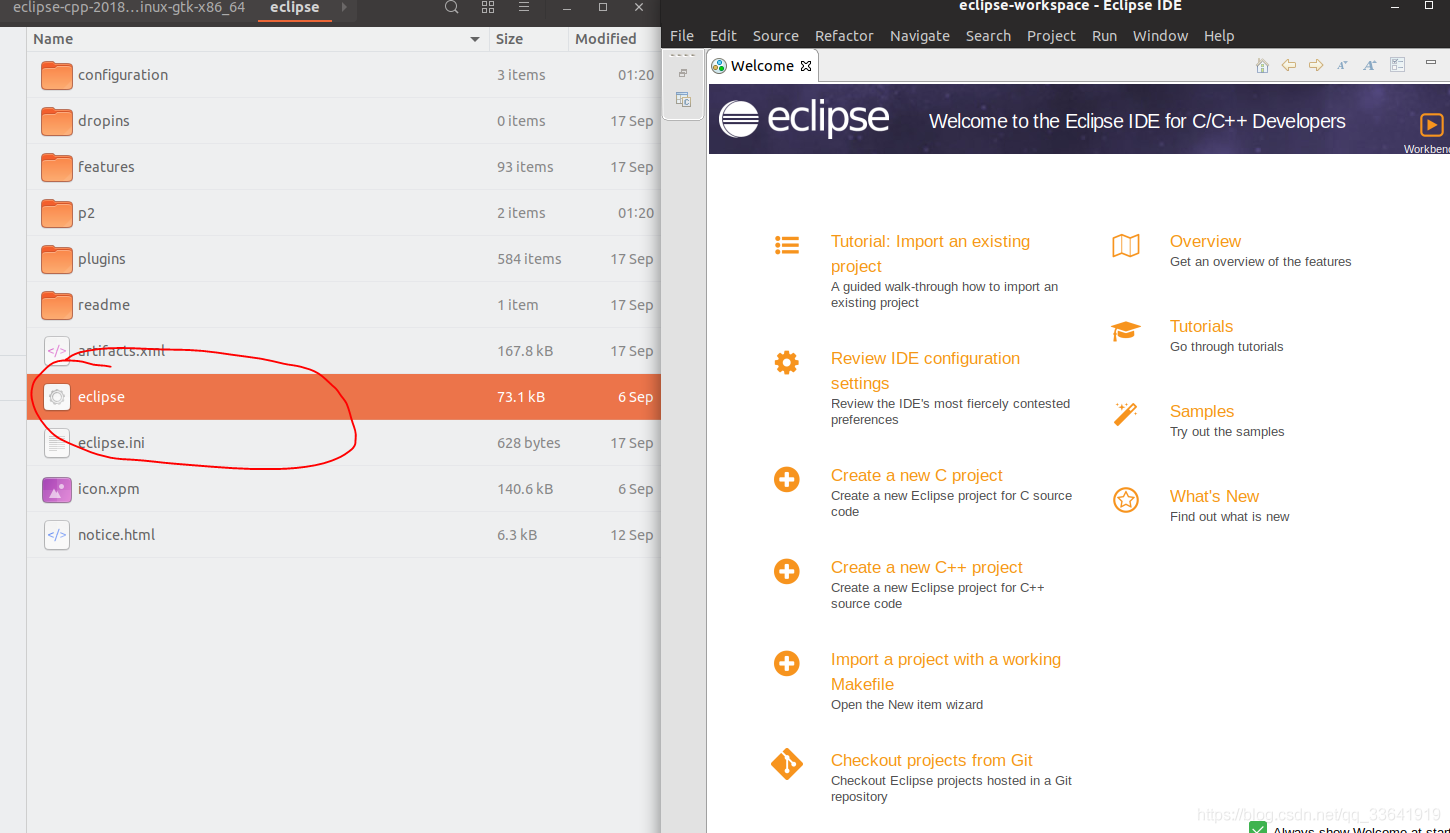Open the file manager hamburger menu
Image resolution: width=1450 pixels, height=833 pixels.
point(524,7)
